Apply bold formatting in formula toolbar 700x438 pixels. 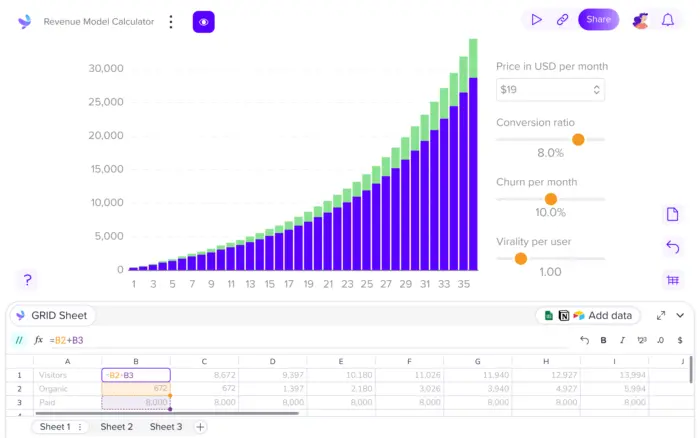click(603, 340)
